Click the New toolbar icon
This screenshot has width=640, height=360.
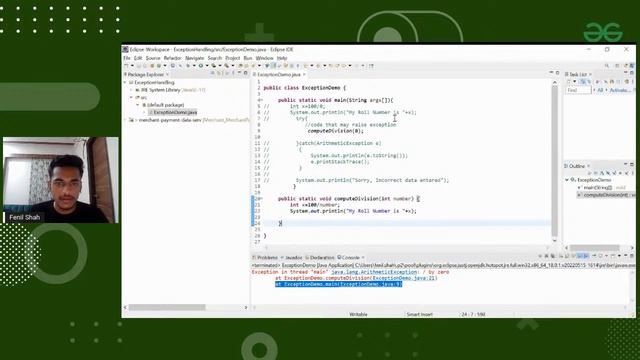pyautogui.click(x=127, y=66)
